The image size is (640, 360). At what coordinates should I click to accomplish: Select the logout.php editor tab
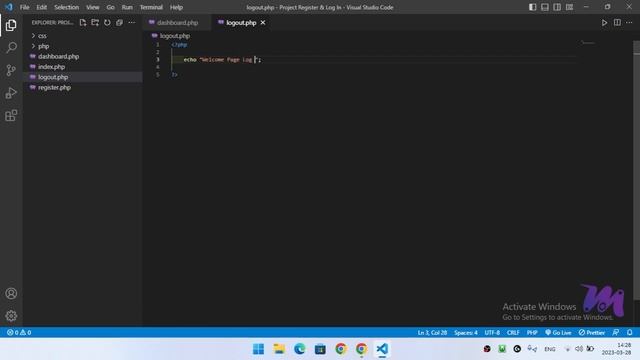click(x=242, y=23)
